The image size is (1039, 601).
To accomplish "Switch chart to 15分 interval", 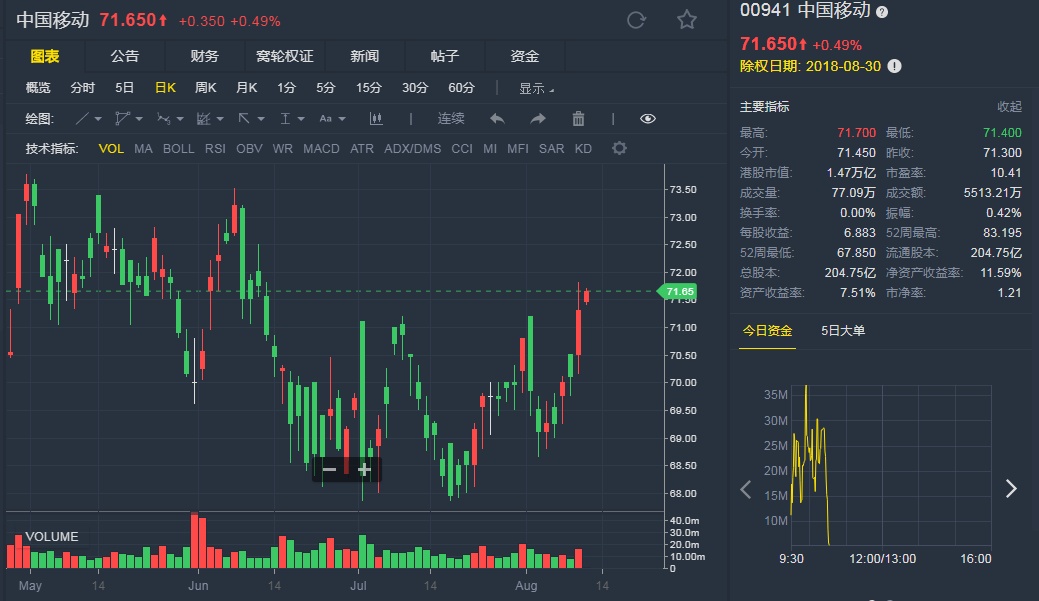I will (x=368, y=87).
